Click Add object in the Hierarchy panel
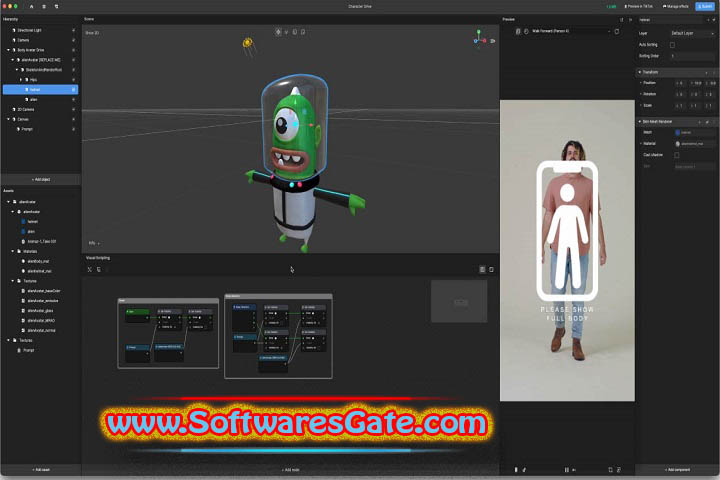Viewport: 720px width, 480px height. tap(41, 179)
